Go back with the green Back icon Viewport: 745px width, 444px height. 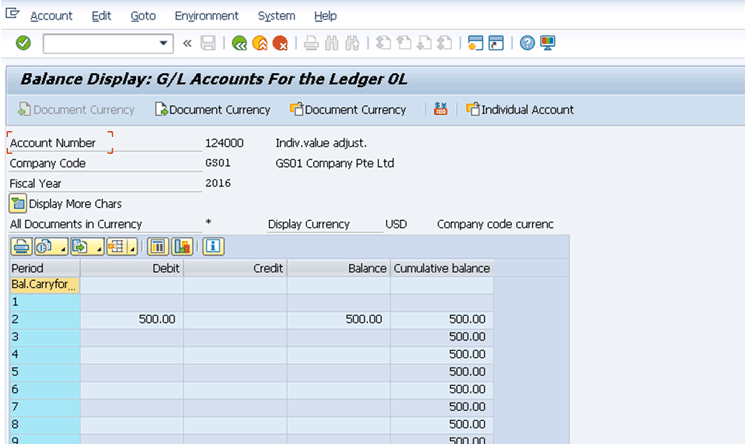(x=239, y=43)
